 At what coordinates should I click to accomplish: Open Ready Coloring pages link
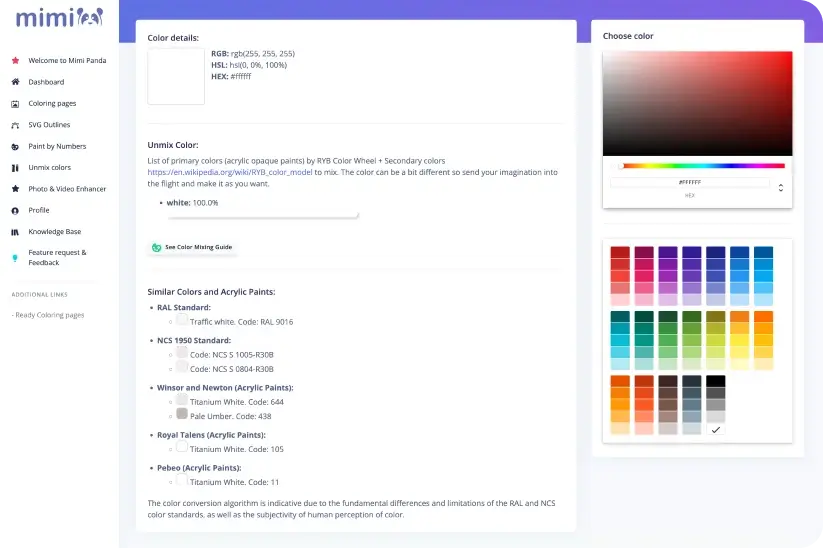(x=49, y=315)
